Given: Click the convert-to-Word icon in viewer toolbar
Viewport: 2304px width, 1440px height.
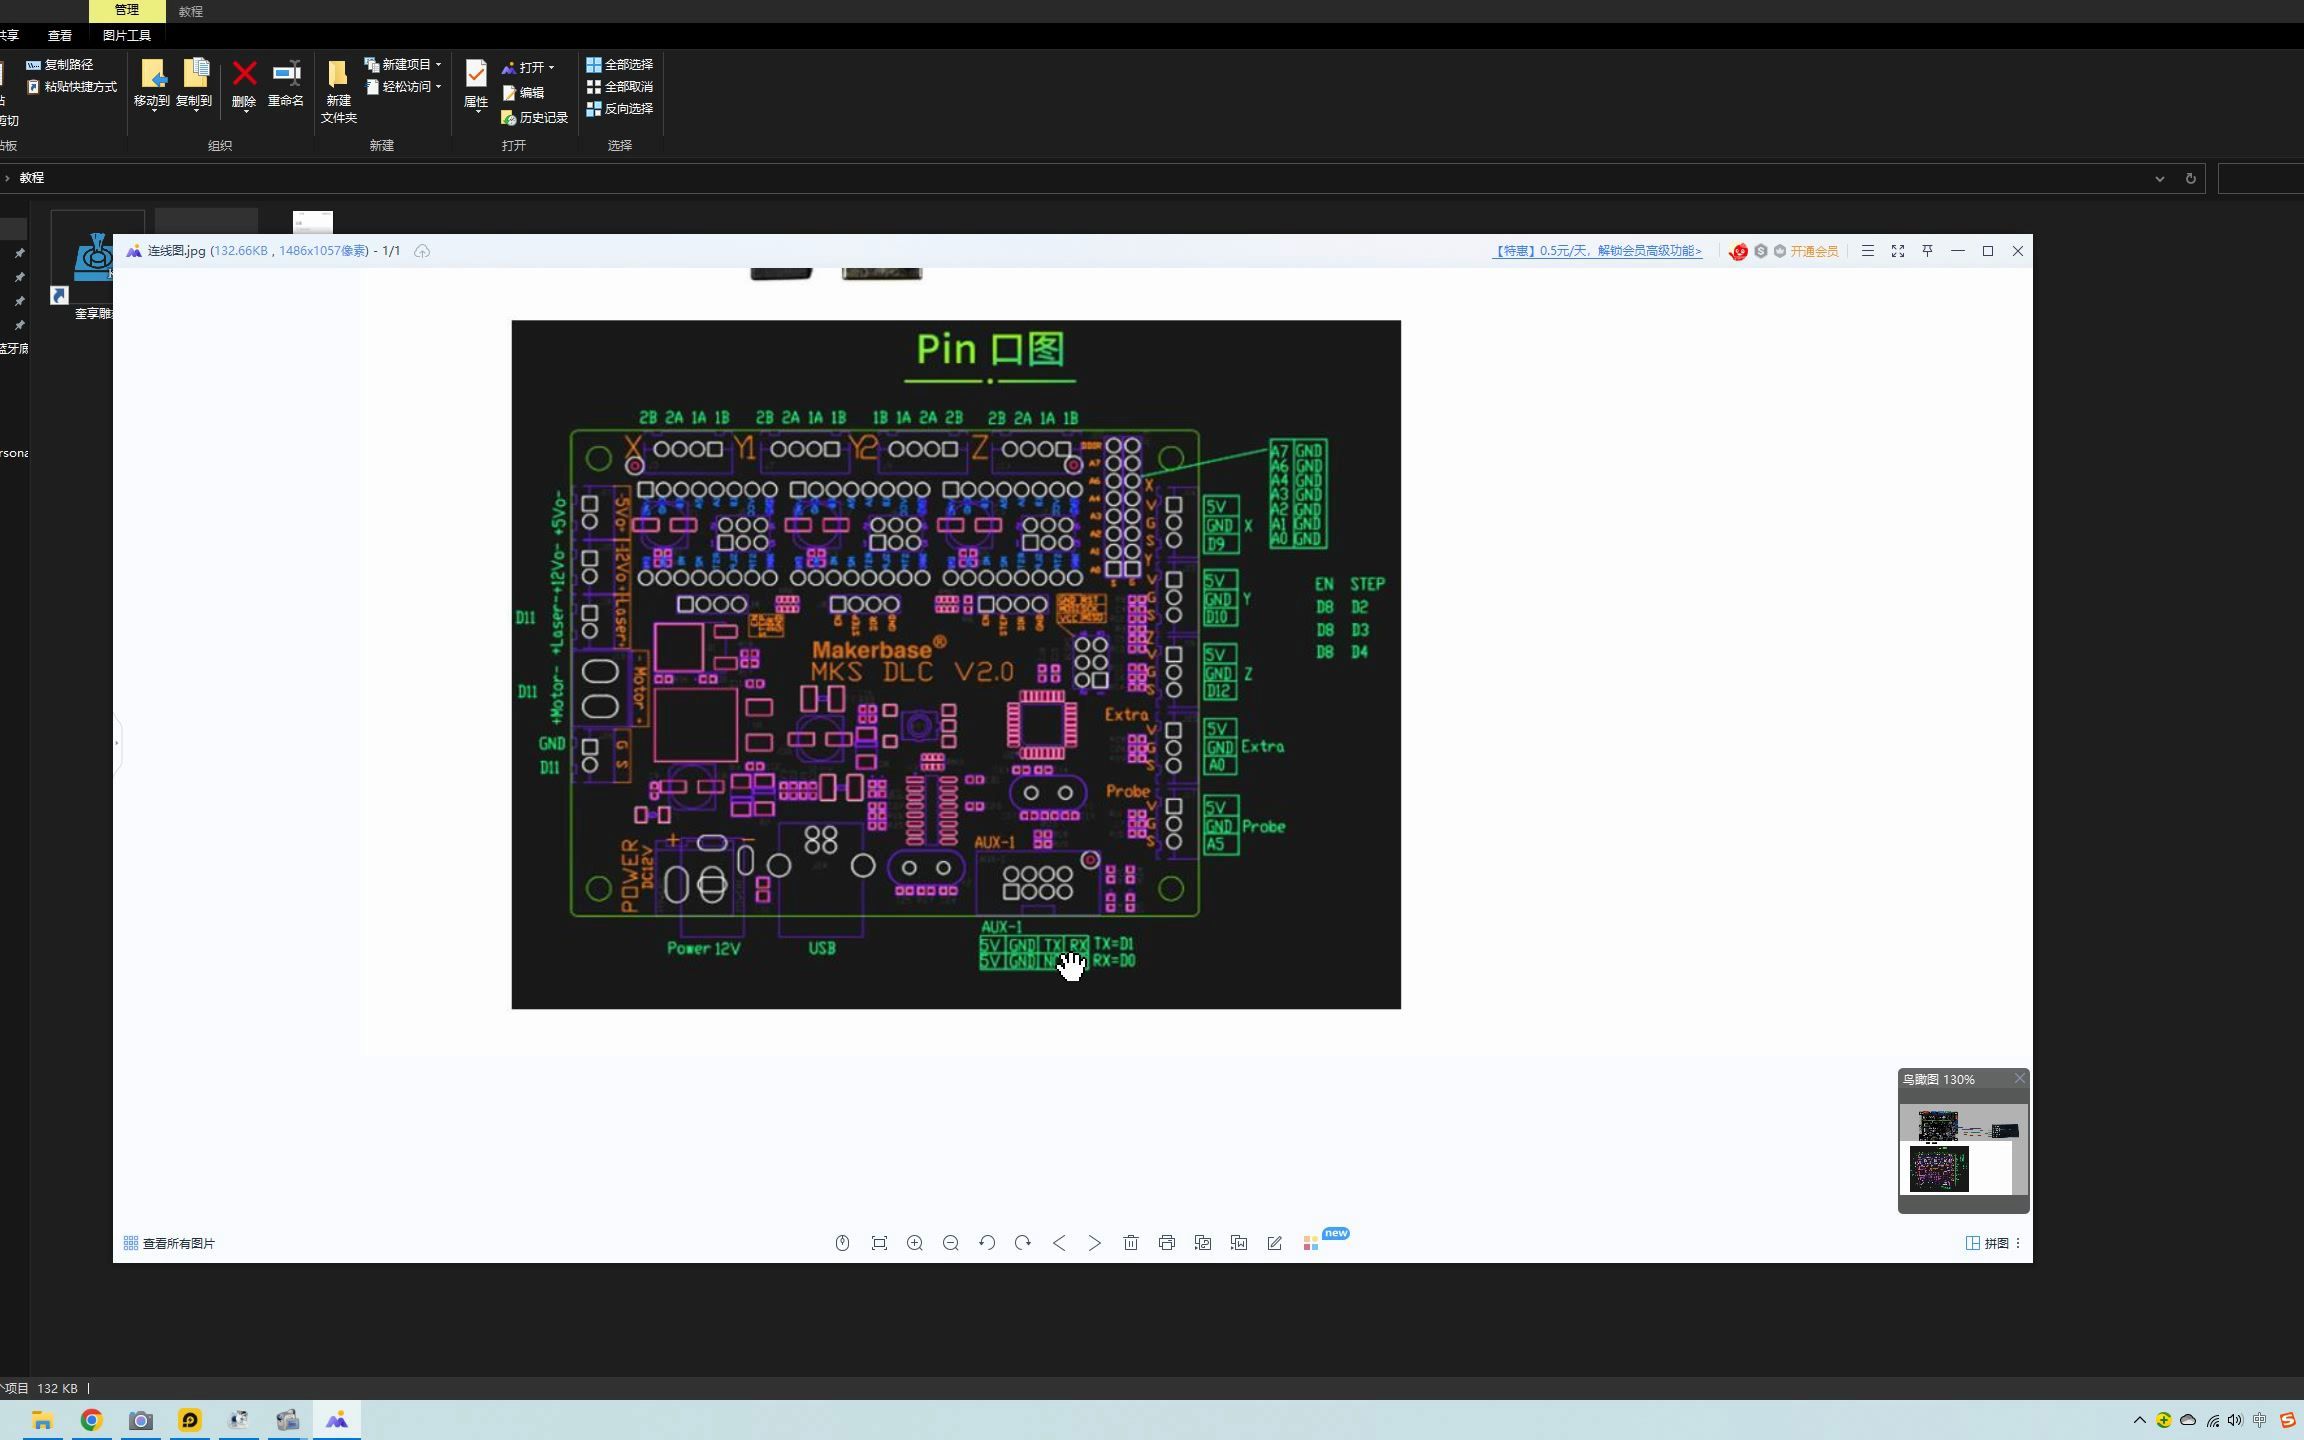Looking at the screenshot, I should [x=1239, y=1243].
